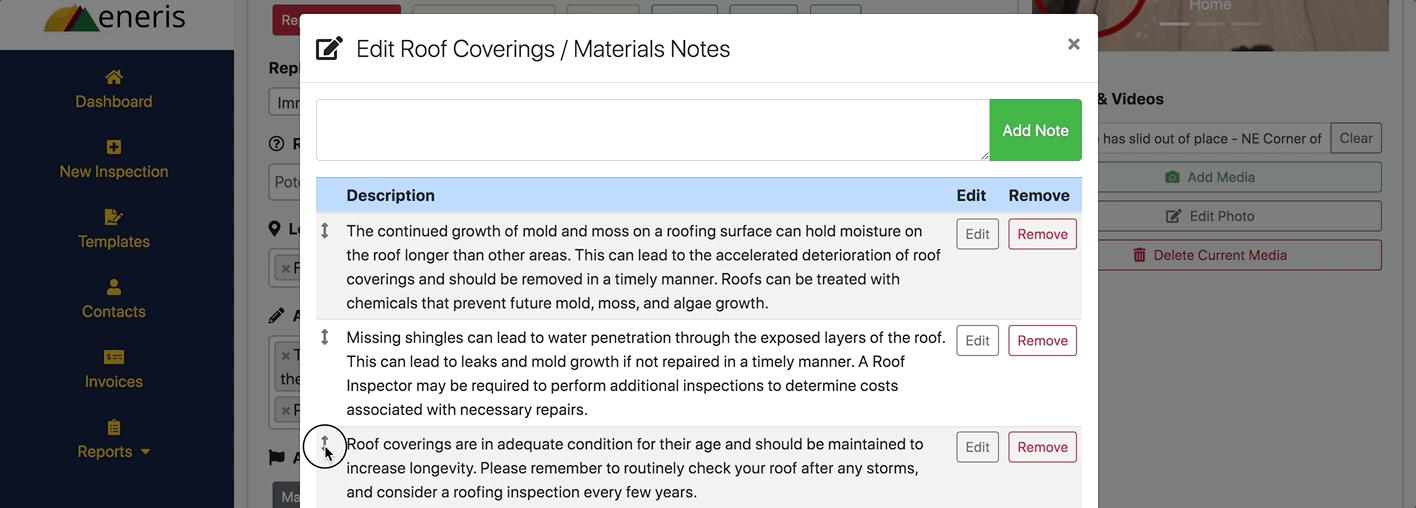This screenshot has height=508, width=1416.
Task: Edit the roof coverings adequate condition note
Action: coord(977,447)
